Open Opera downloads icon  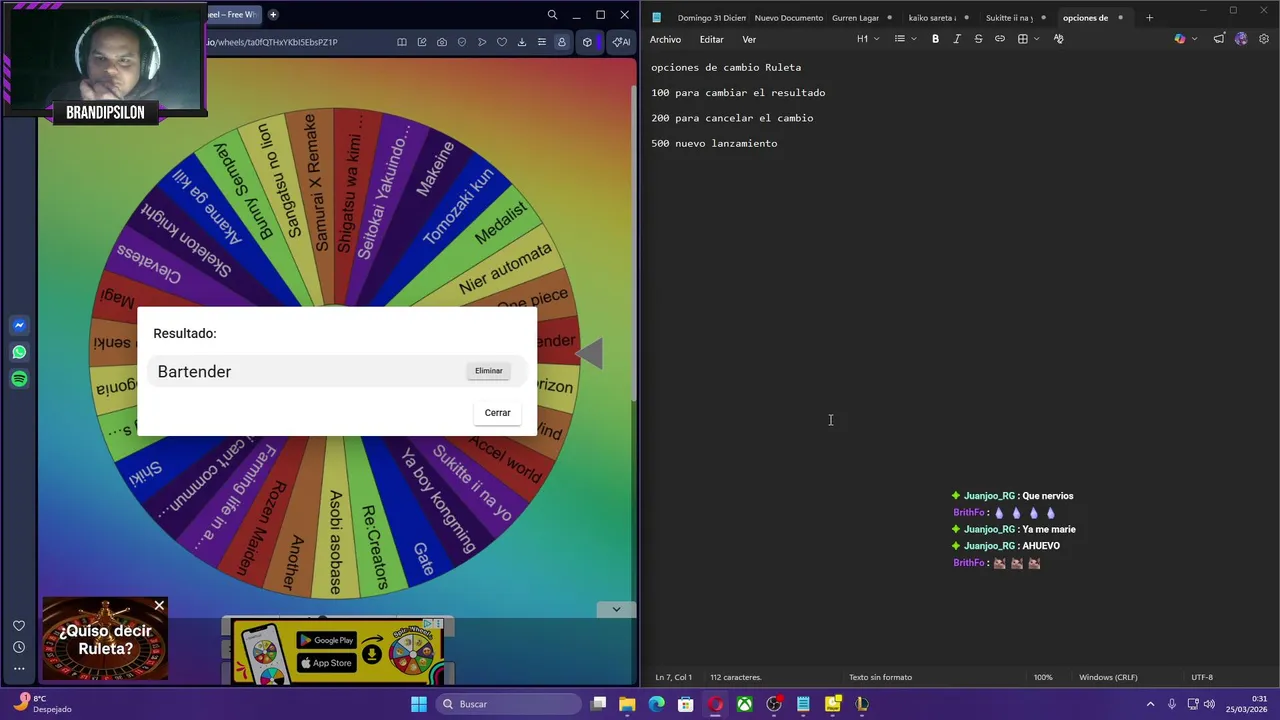pos(521,42)
